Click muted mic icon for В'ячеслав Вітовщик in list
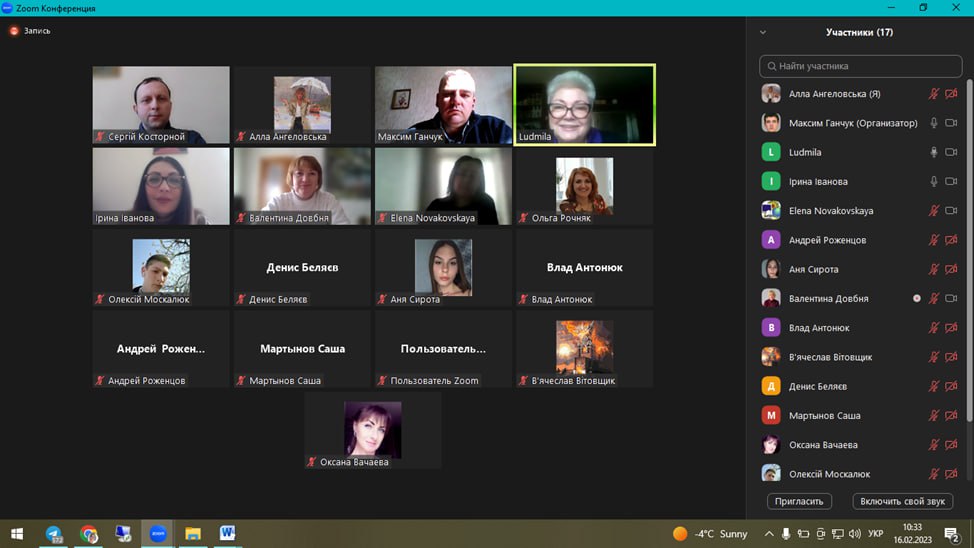 click(x=934, y=357)
